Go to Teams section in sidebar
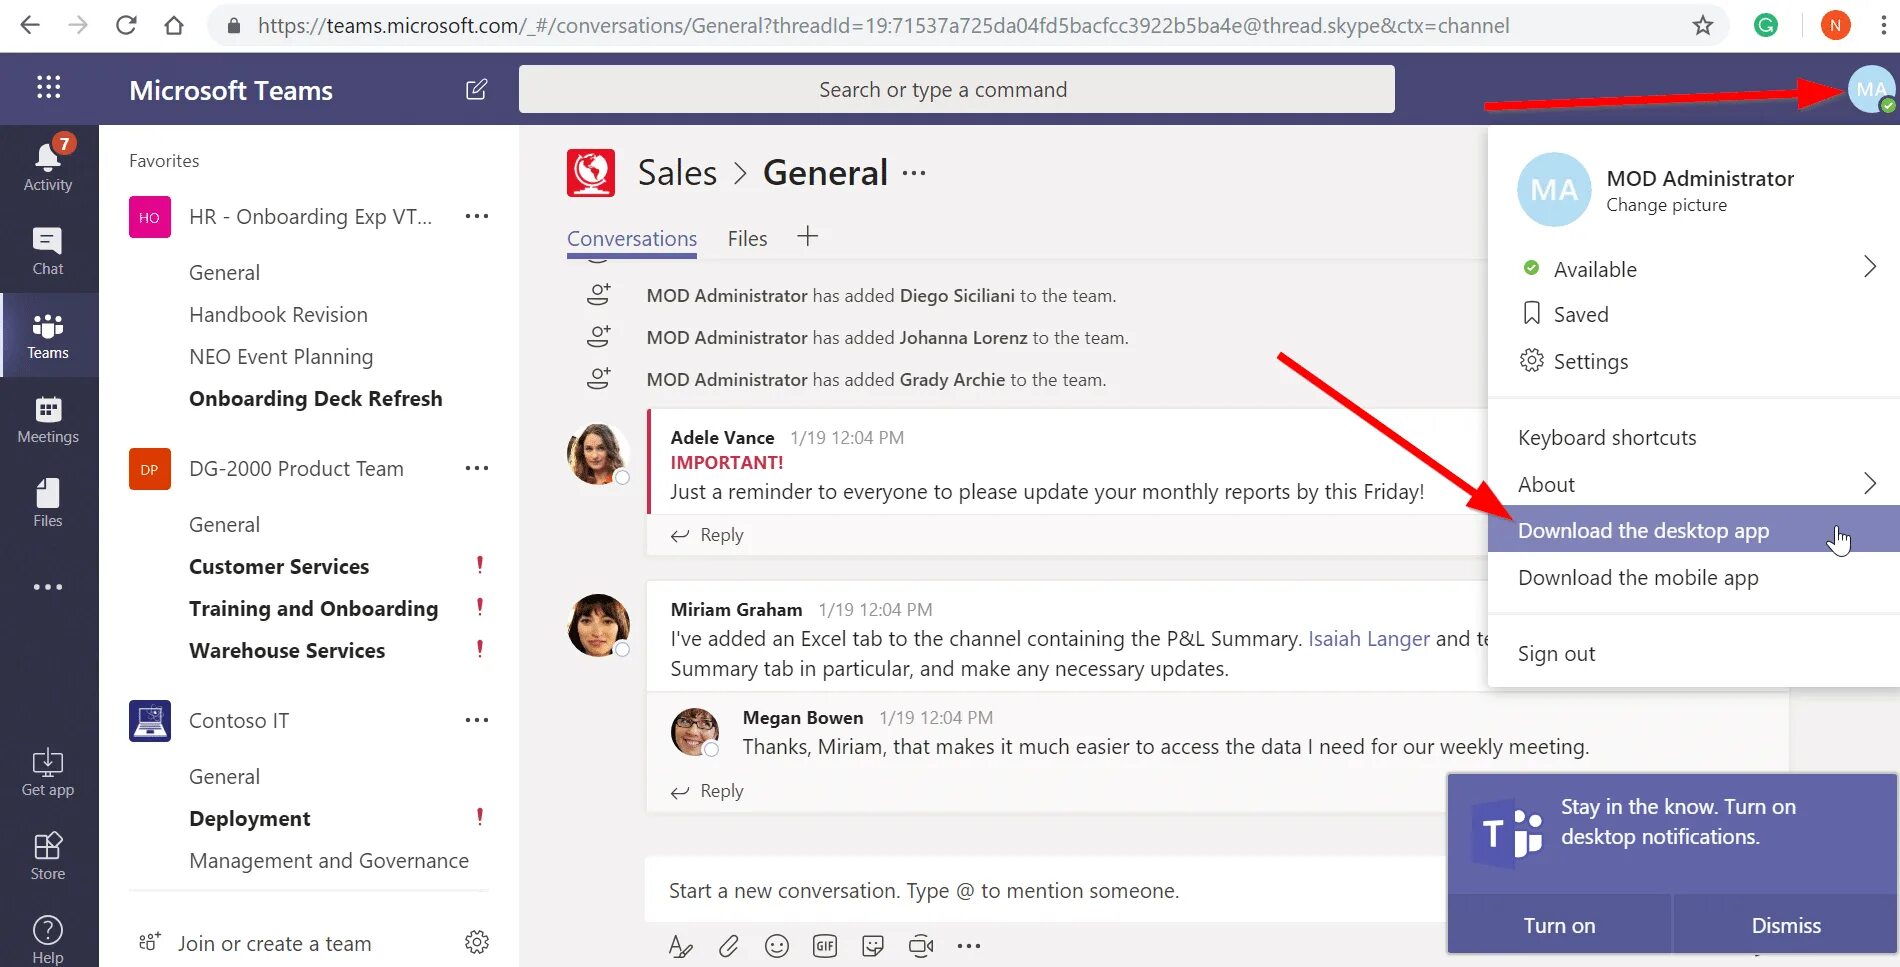Image resolution: width=1900 pixels, height=967 pixels. coord(48,335)
